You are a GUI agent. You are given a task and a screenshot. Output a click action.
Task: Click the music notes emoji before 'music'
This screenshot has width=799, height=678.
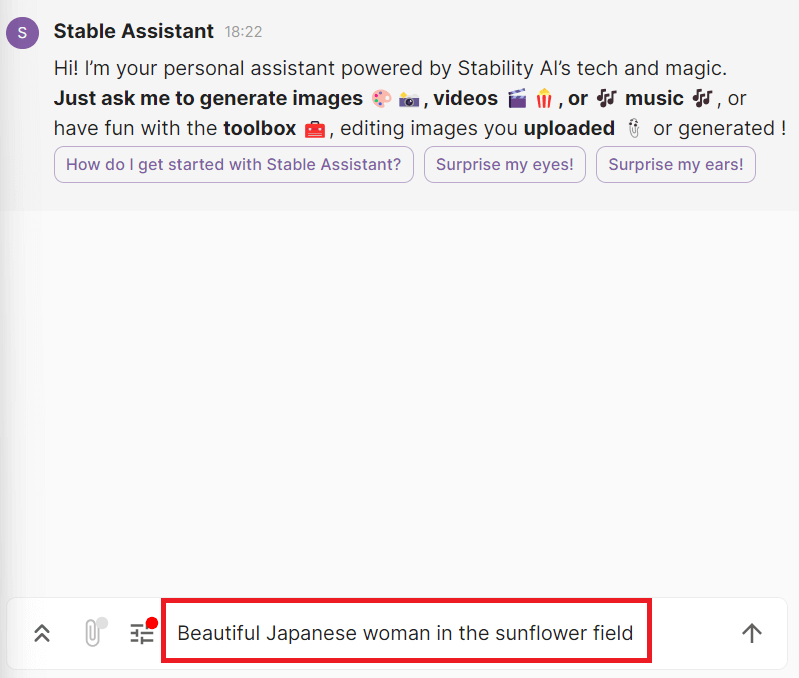click(x=606, y=98)
